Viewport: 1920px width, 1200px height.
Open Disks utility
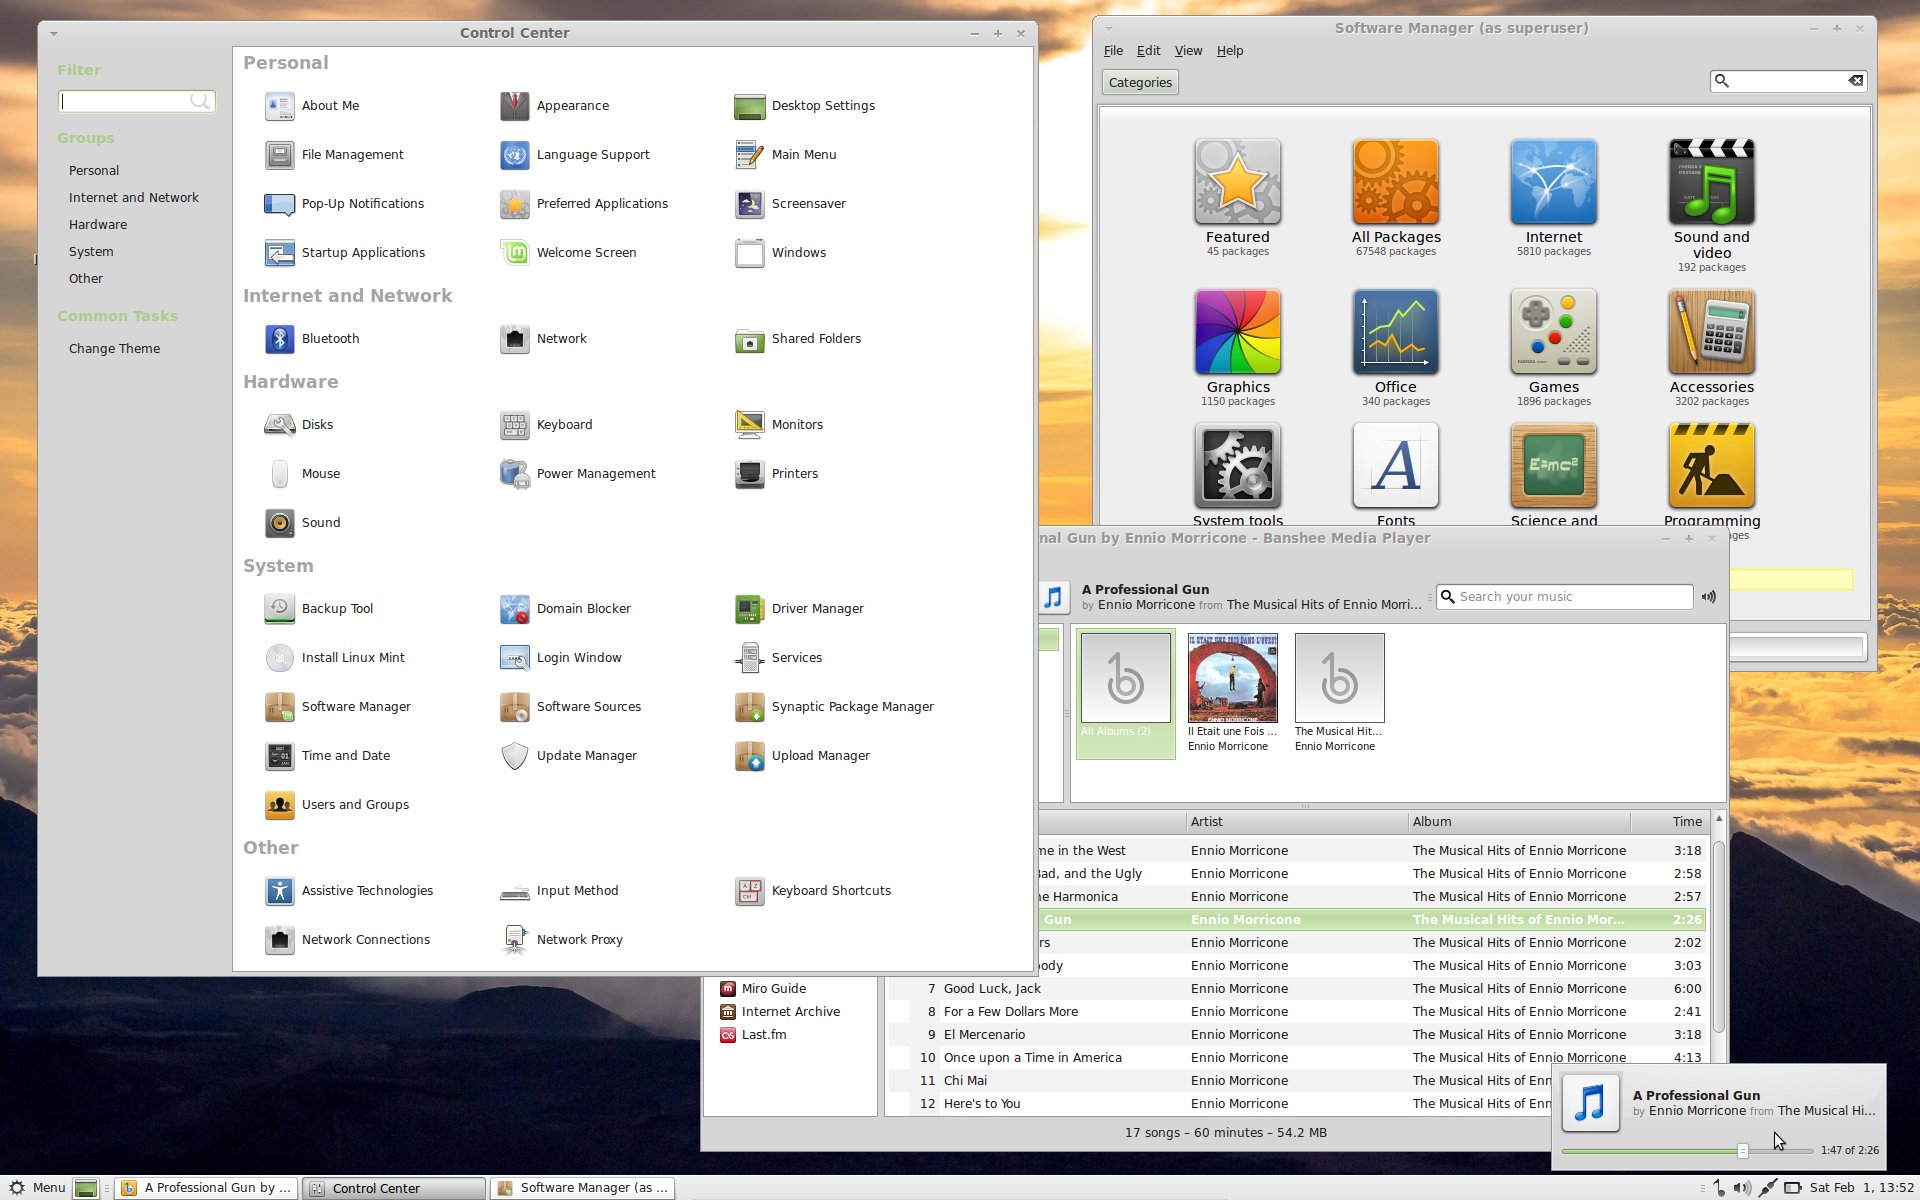tap(299, 424)
